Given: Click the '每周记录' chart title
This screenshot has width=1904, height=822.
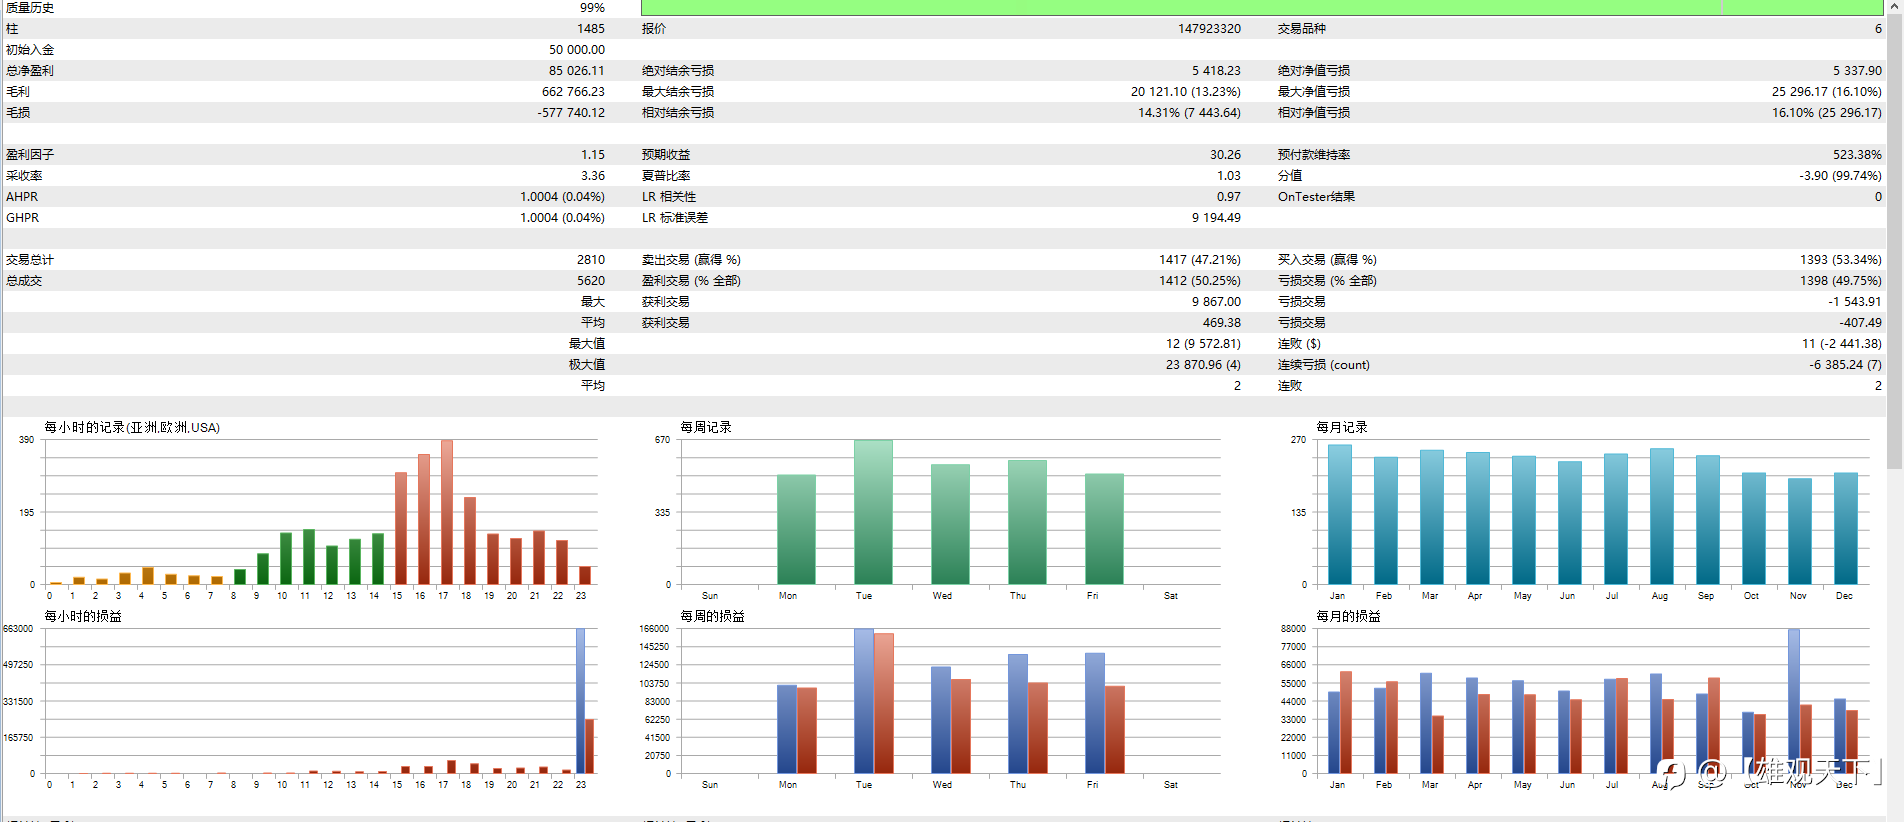Looking at the screenshot, I should pyautogui.click(x=706, y=427).
